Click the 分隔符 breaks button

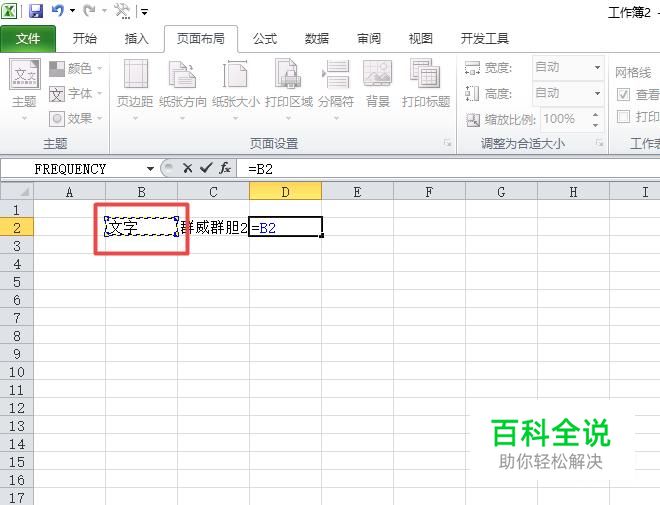336,89
